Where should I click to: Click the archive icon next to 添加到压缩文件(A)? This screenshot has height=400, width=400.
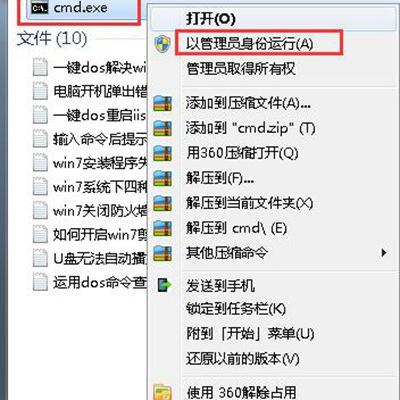[163, 103]
